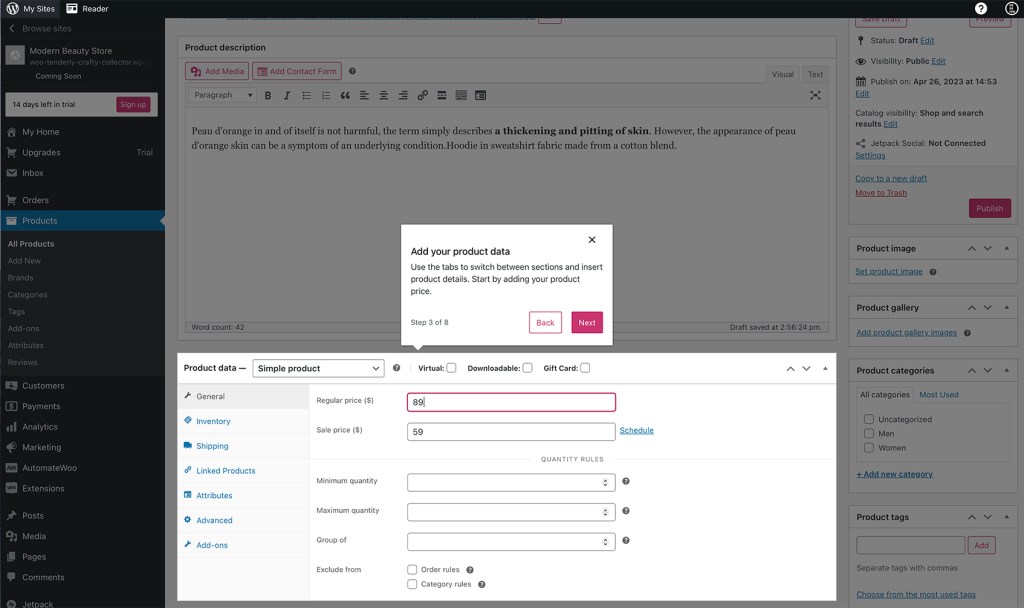Click the Sign up trial button
Viewport: 1024px width, 608px height.
[133, 104]
